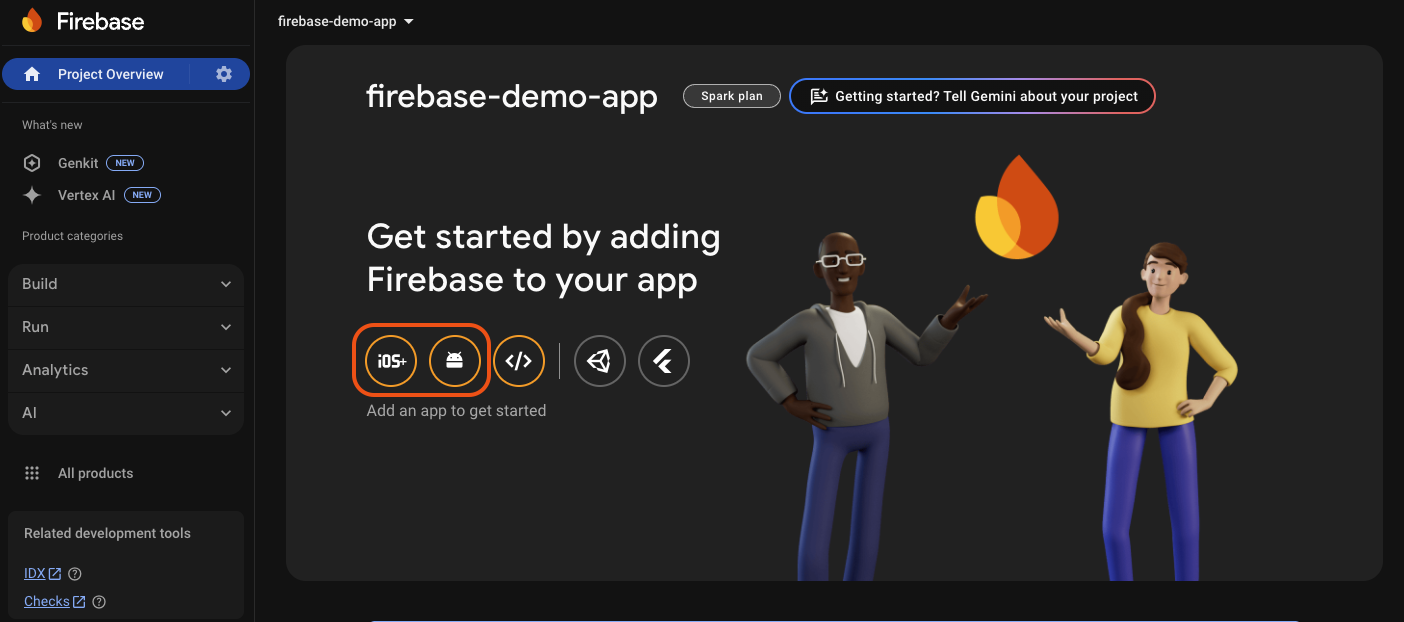Open the IDX link

point(35,574)
